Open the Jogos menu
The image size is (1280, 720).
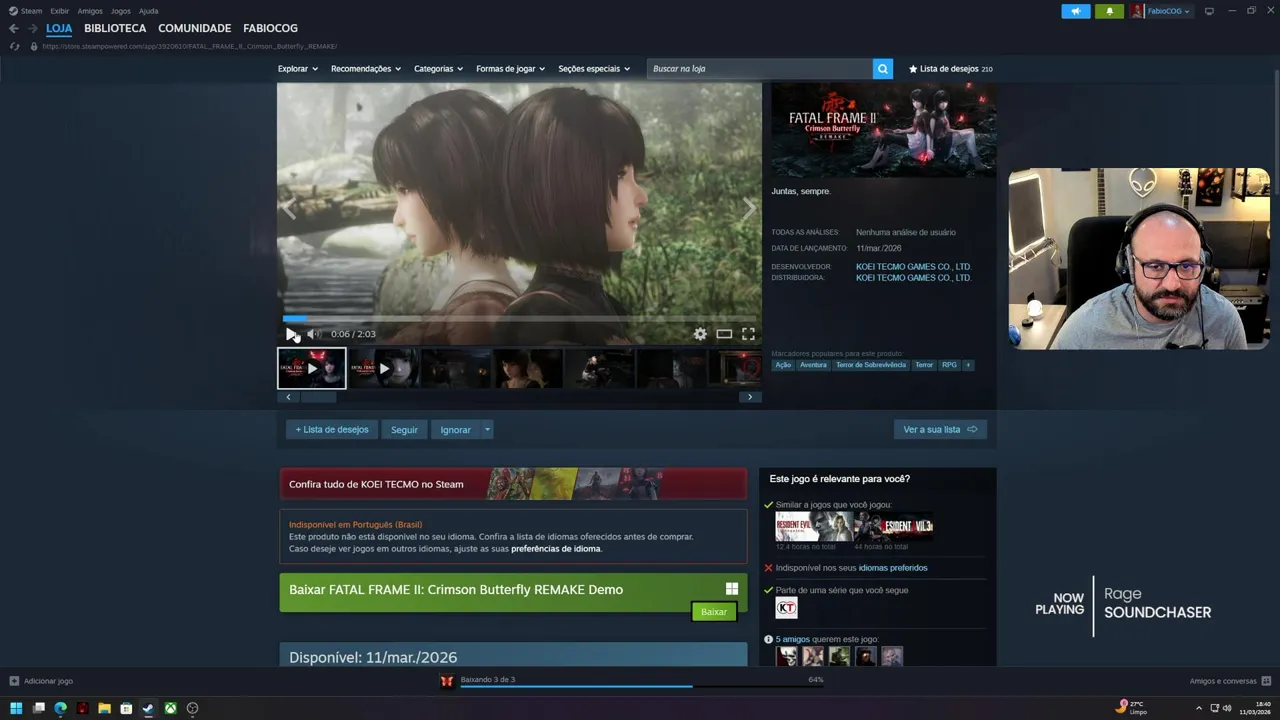121,11
